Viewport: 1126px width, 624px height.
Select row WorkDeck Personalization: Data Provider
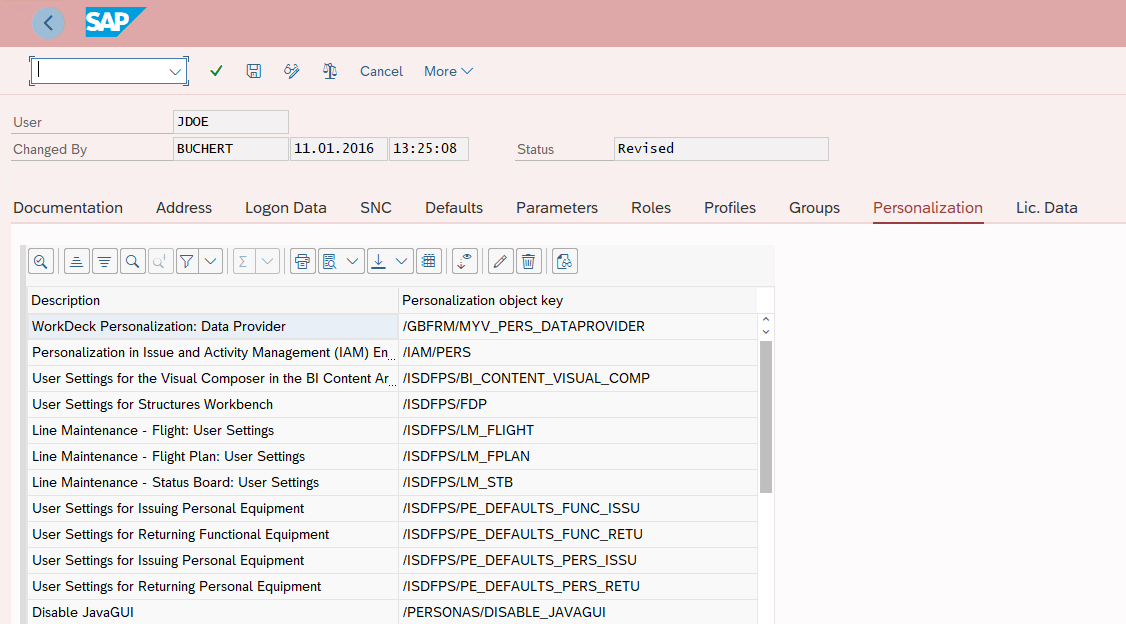[213, 327]
